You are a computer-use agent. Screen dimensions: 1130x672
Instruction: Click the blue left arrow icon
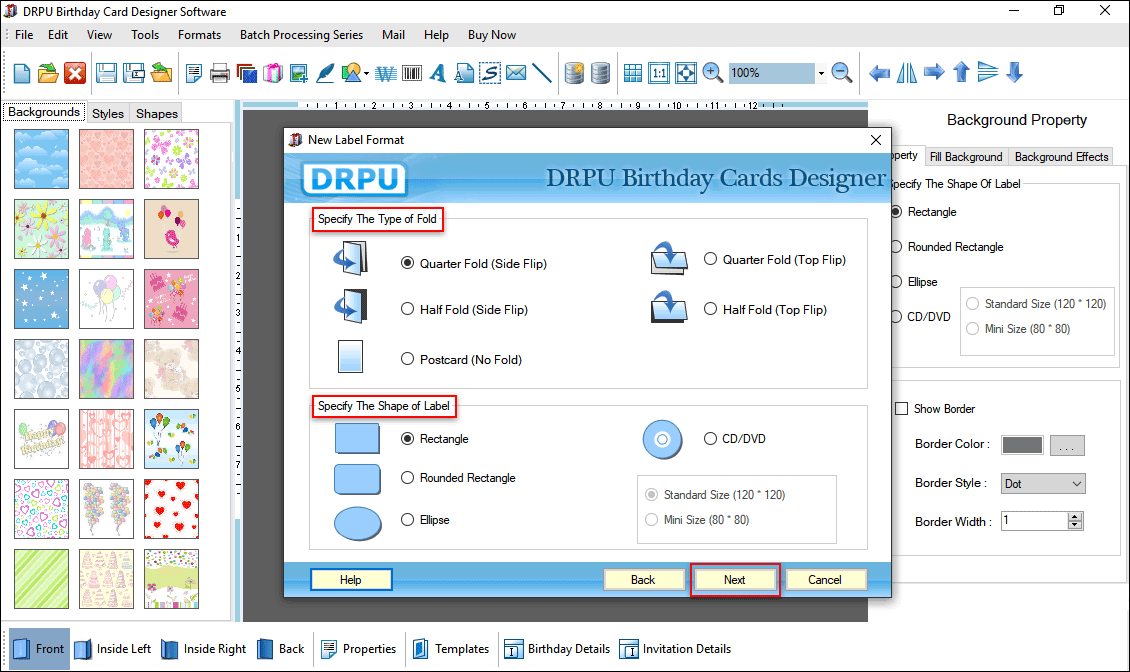pyautogui.click(x=879, y=73)
